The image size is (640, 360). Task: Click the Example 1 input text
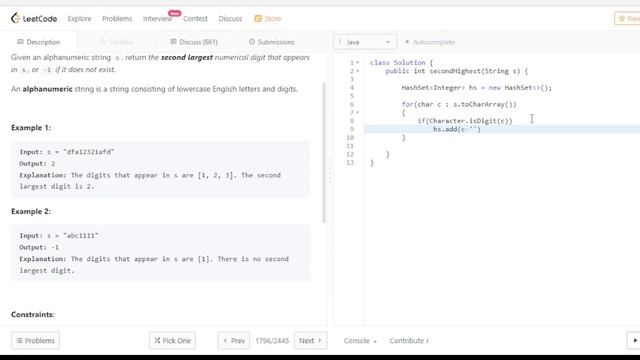pos(67,152)
